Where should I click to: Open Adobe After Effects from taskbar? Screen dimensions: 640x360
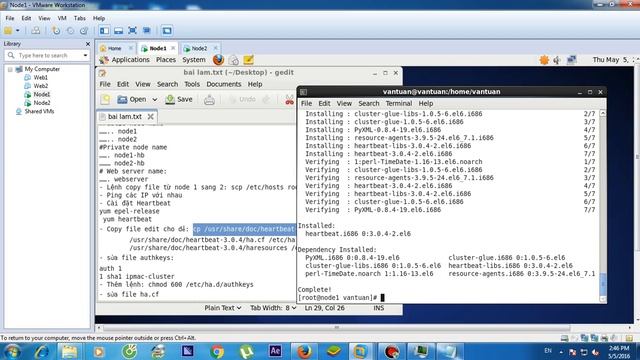[275, 351]
